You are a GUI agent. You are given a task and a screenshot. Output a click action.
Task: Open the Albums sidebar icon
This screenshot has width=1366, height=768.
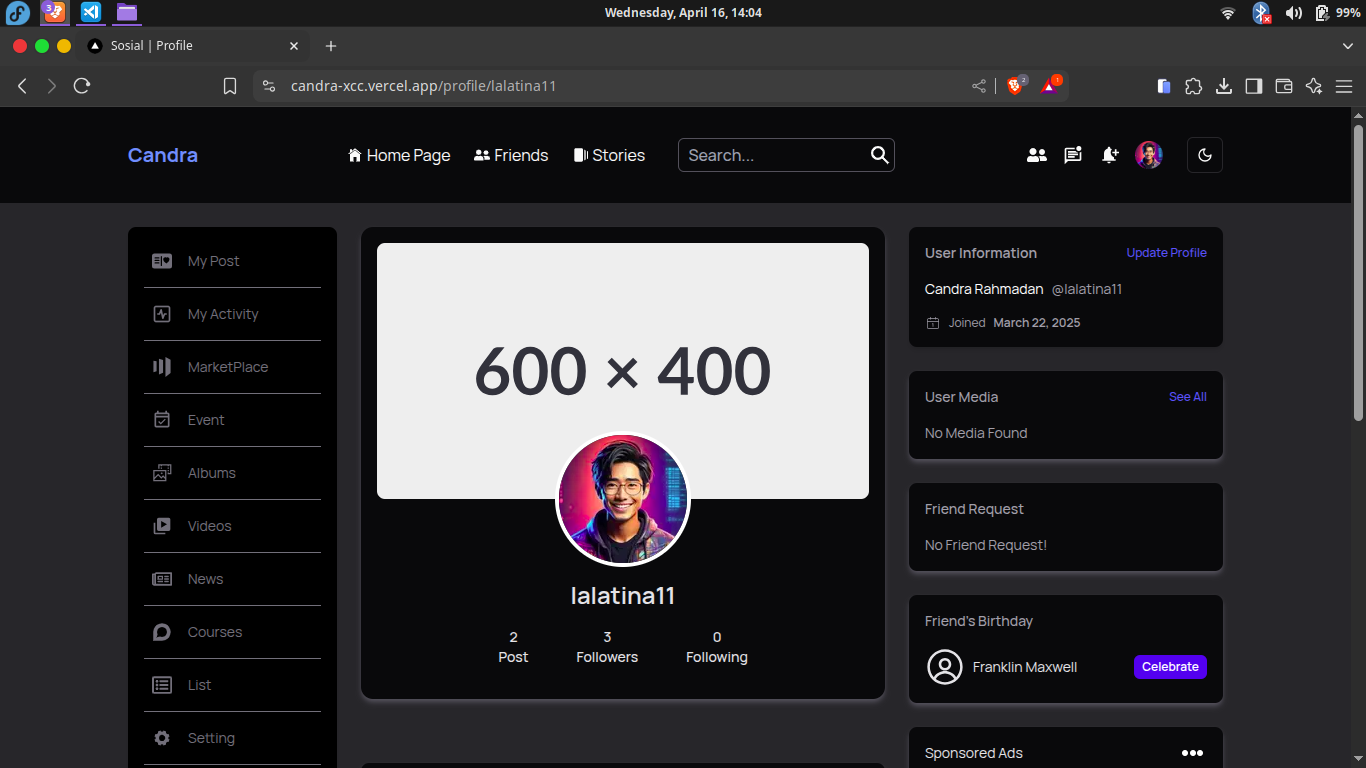(x=162, y=473)
